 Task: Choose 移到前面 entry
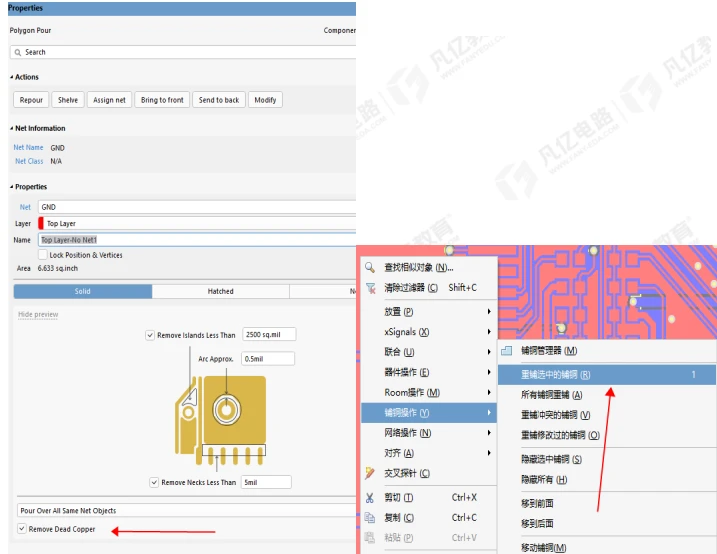point(607,503)
